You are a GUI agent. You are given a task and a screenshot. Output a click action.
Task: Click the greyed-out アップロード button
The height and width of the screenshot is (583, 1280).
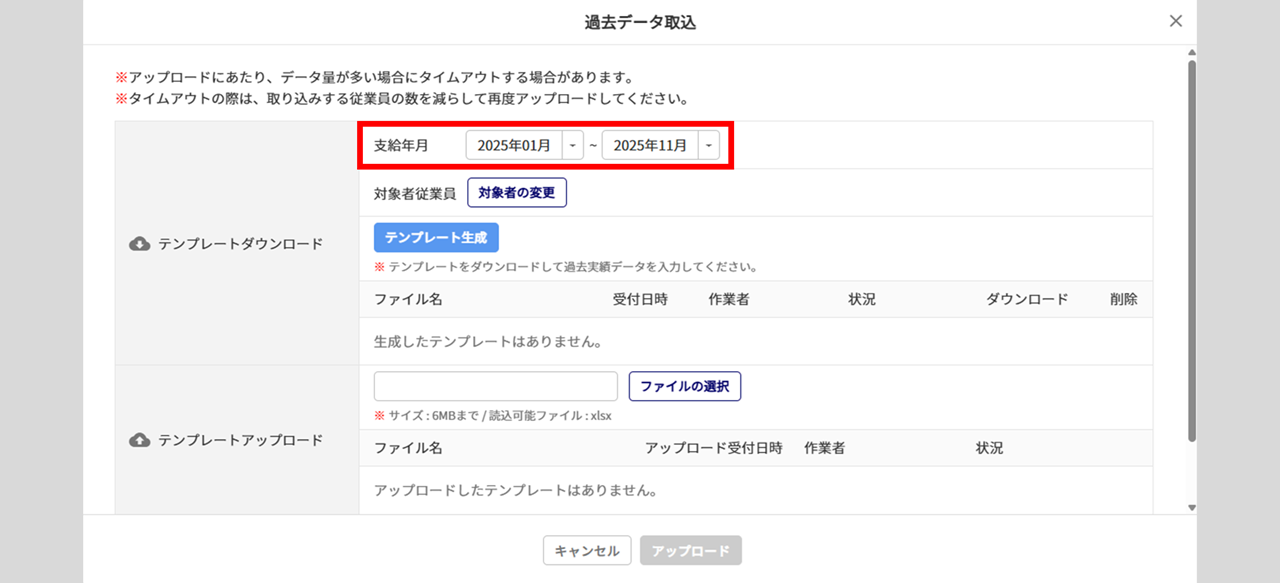[691, 551]
